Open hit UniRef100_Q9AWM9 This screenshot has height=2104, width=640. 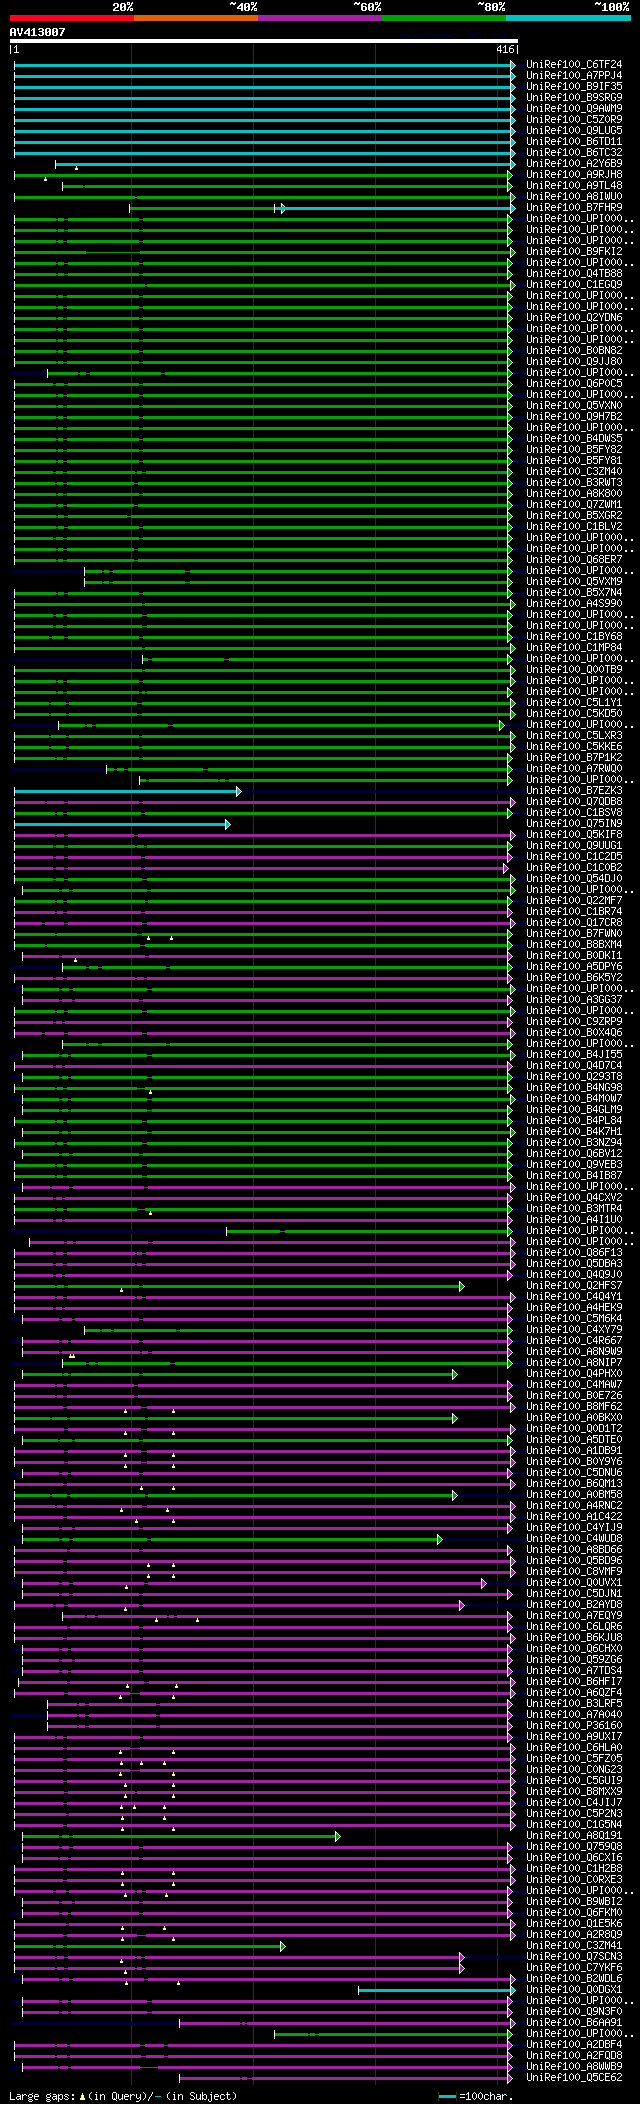574,109
